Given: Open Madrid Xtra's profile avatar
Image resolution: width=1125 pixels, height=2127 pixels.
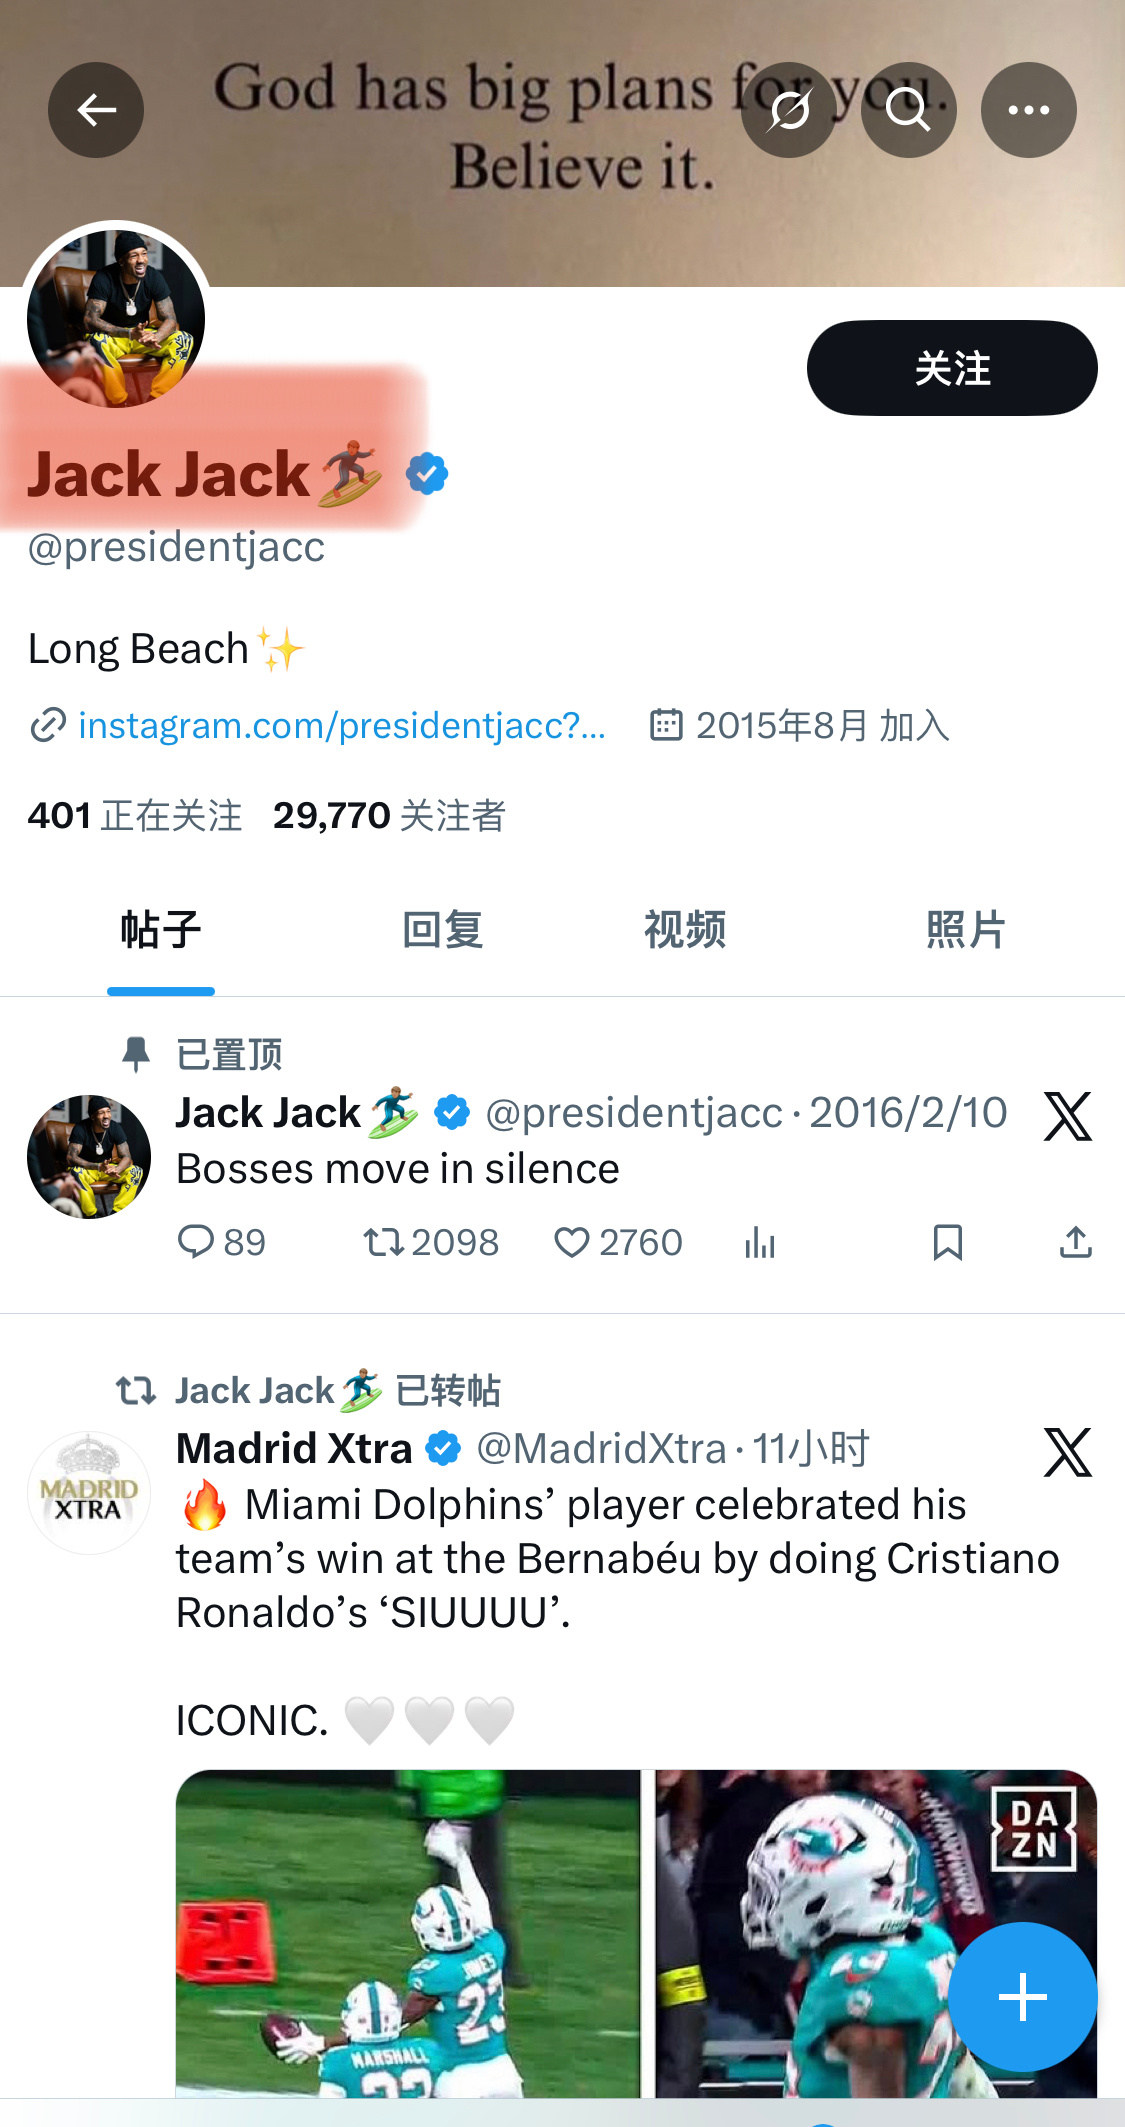Looking at the screenshot, I should point(89,1493).
